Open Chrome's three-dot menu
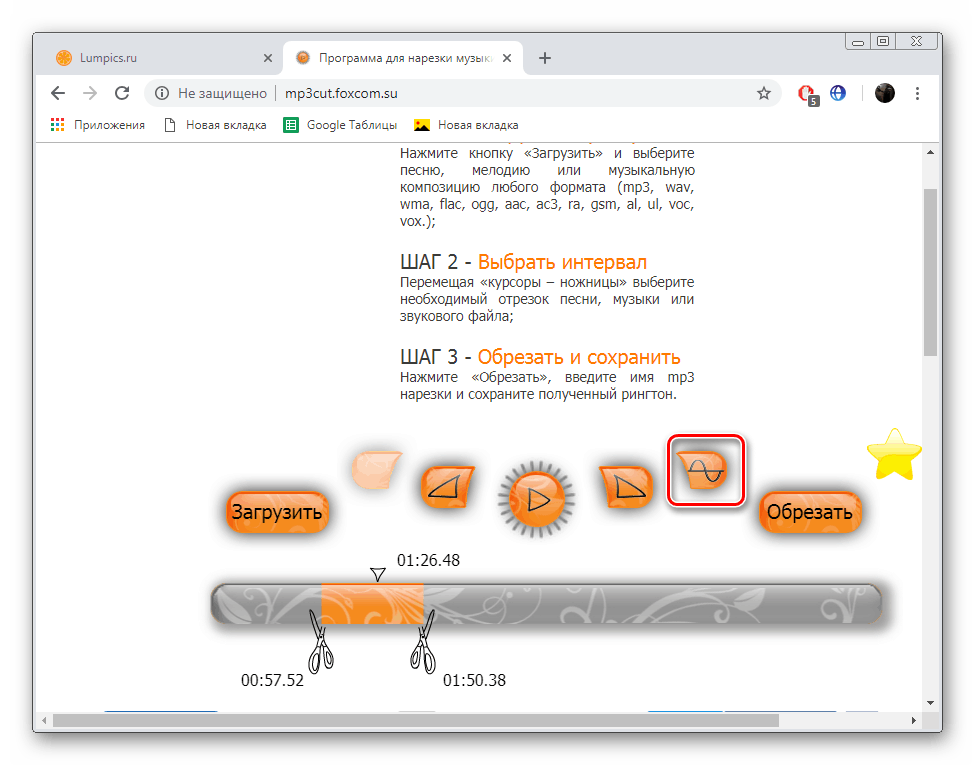 pos(917,92)
